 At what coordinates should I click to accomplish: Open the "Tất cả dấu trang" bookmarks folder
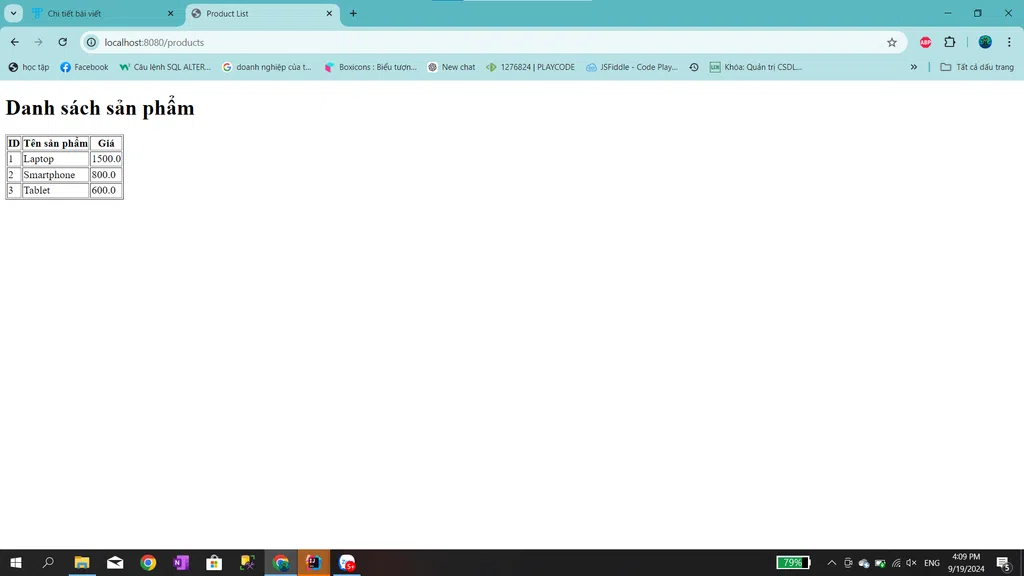click(977, 67)
